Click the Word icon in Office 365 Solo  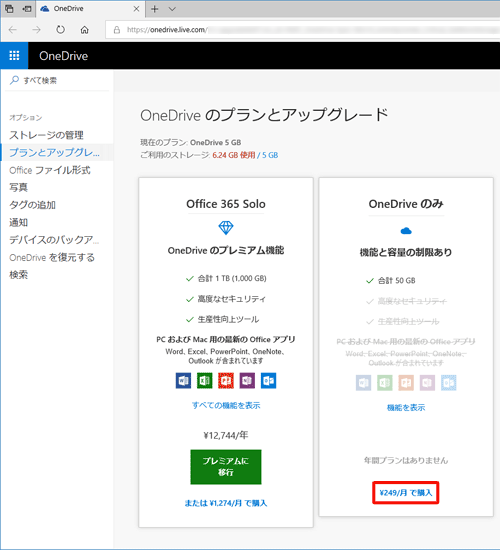point(183,381)
